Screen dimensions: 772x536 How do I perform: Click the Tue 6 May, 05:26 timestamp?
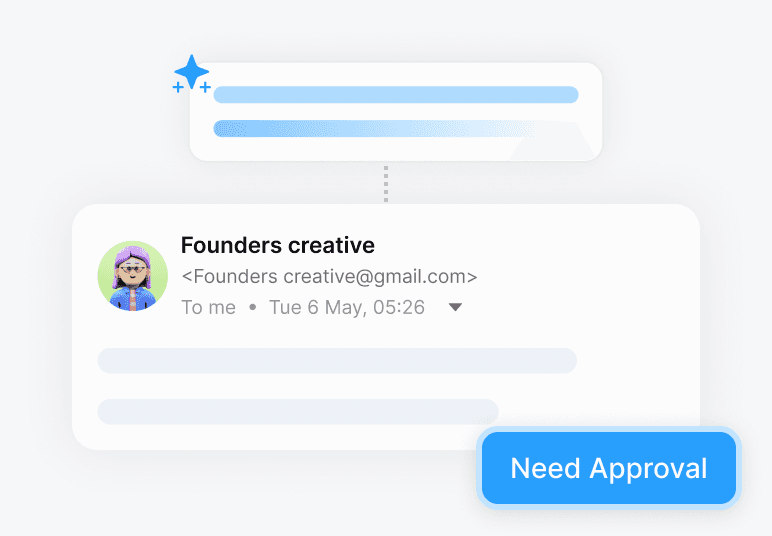coord(347,307)
